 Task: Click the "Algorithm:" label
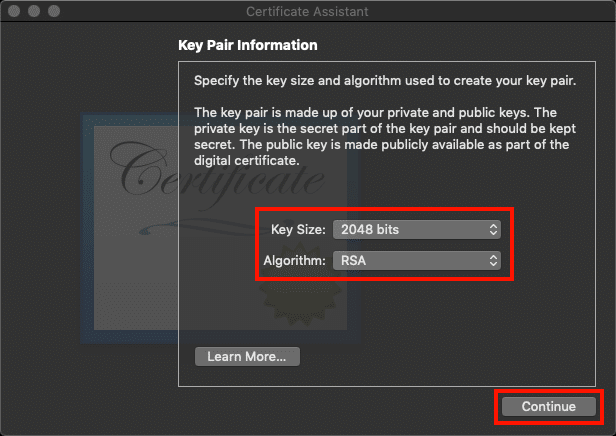[293, 260]
